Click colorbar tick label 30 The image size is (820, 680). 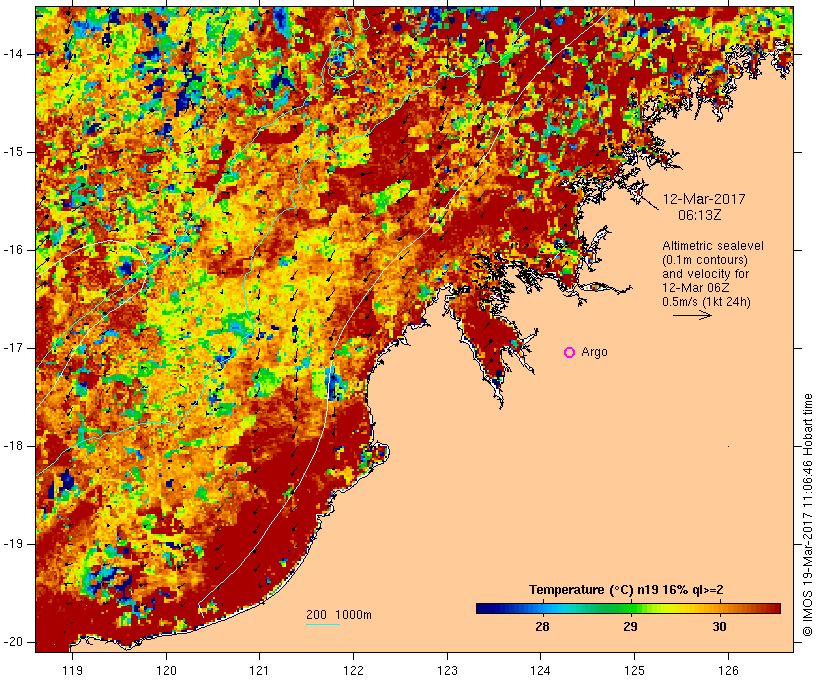719,626
